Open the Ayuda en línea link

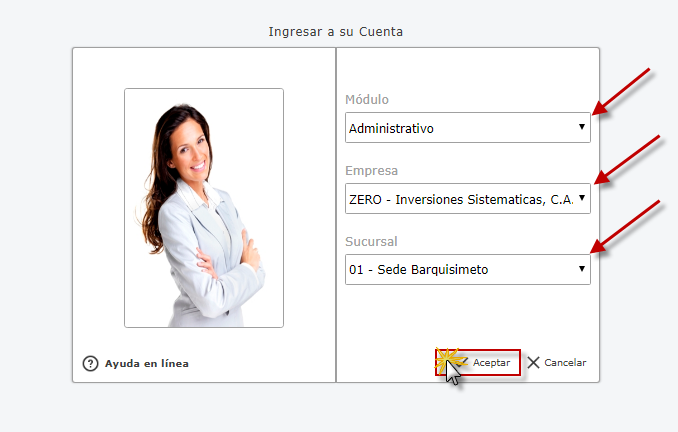147,363
